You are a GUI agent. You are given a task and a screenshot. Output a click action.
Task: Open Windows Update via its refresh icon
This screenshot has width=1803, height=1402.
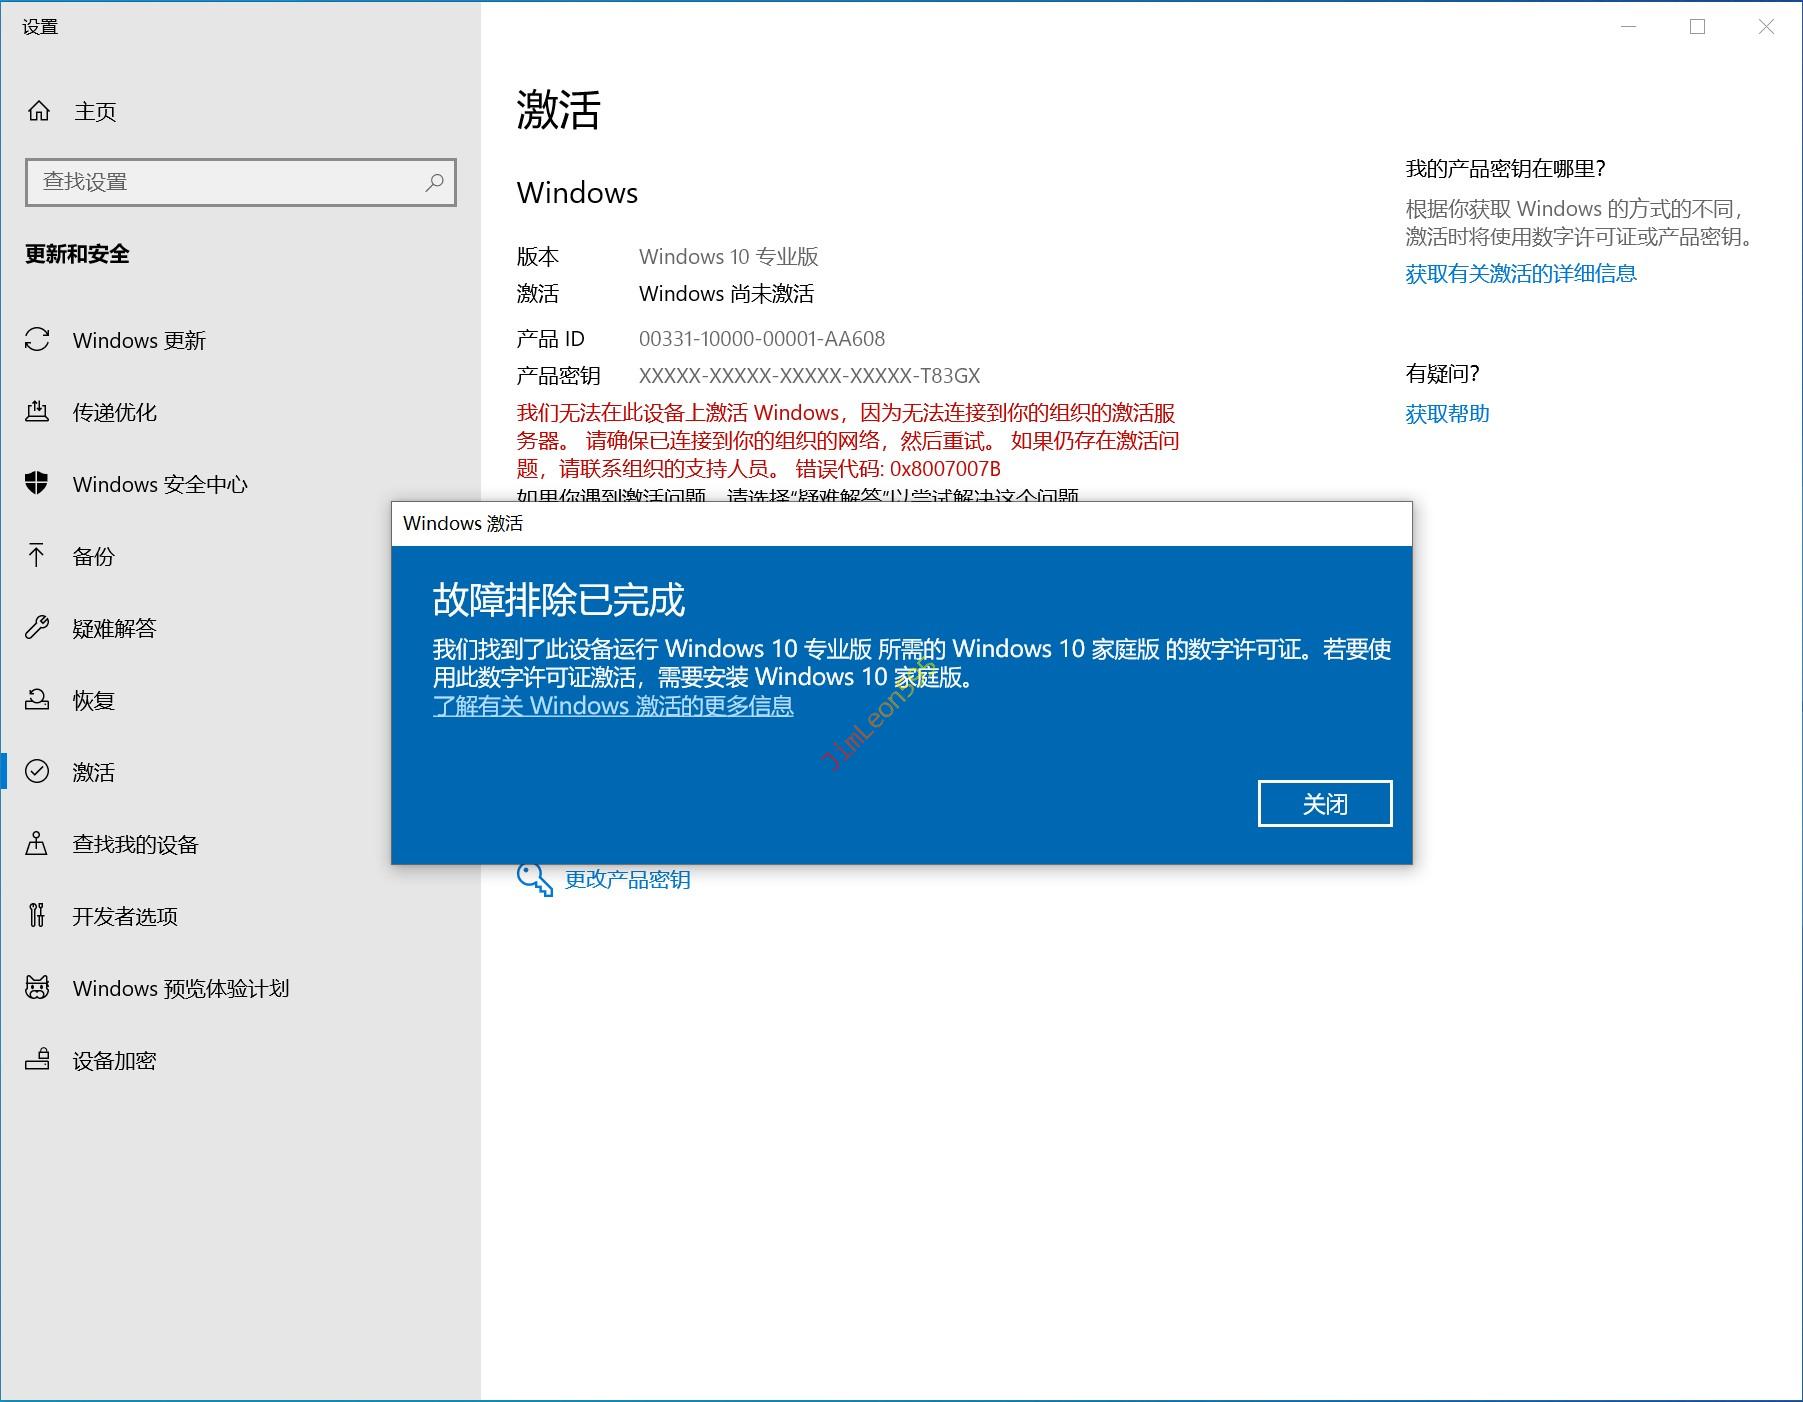[37, 340]
